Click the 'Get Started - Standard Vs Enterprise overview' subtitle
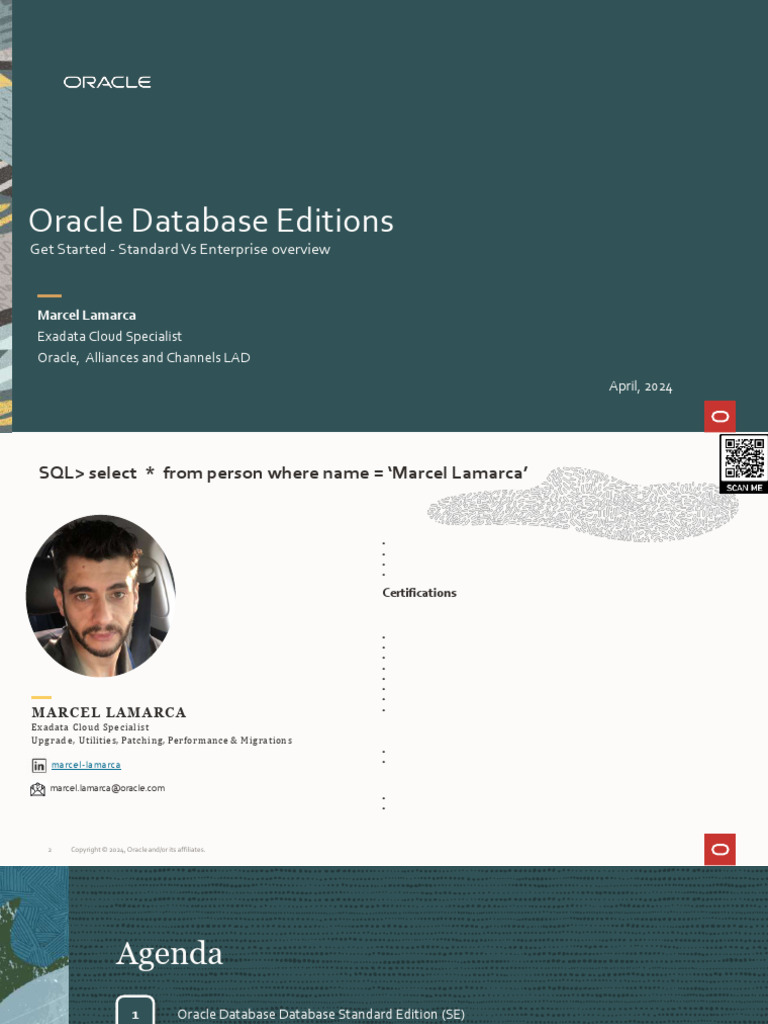Viewport: 768px width, 1024px height. coord(180,249)
